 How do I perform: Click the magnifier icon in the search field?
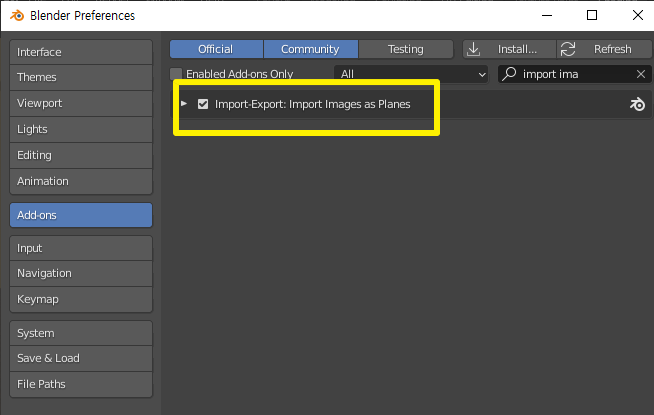pyautogui.click(x=509, y=74)
